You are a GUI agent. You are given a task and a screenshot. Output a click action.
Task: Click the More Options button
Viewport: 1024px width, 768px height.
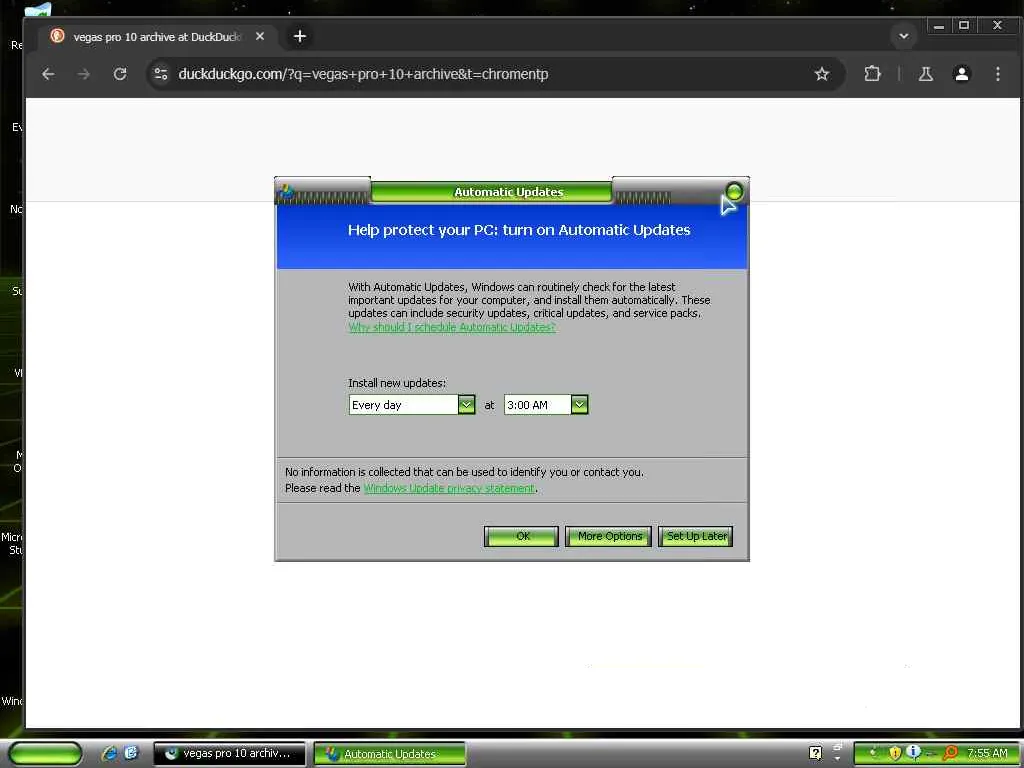(x=609, y=536)
